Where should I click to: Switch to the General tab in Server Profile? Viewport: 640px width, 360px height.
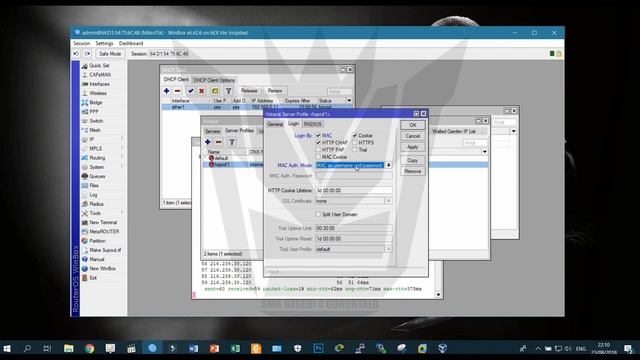click(x=275, y=124)
